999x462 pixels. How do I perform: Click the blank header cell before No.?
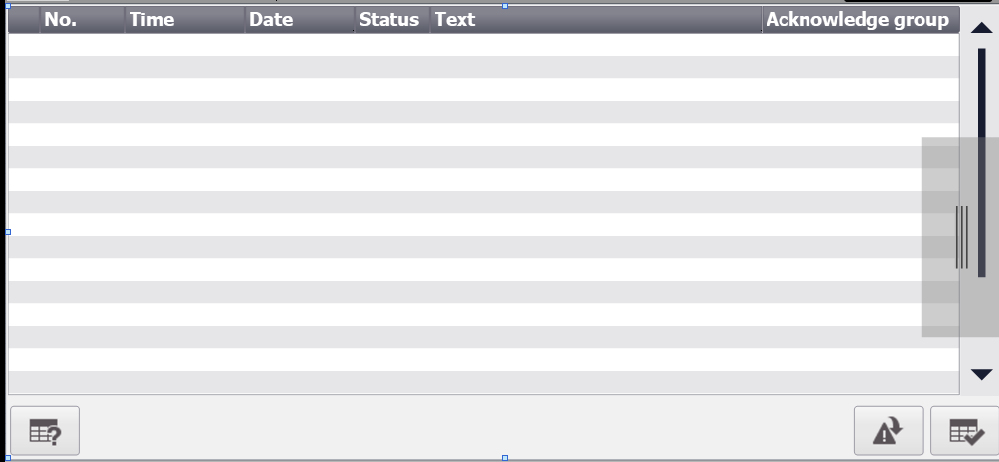coord(24,20)
